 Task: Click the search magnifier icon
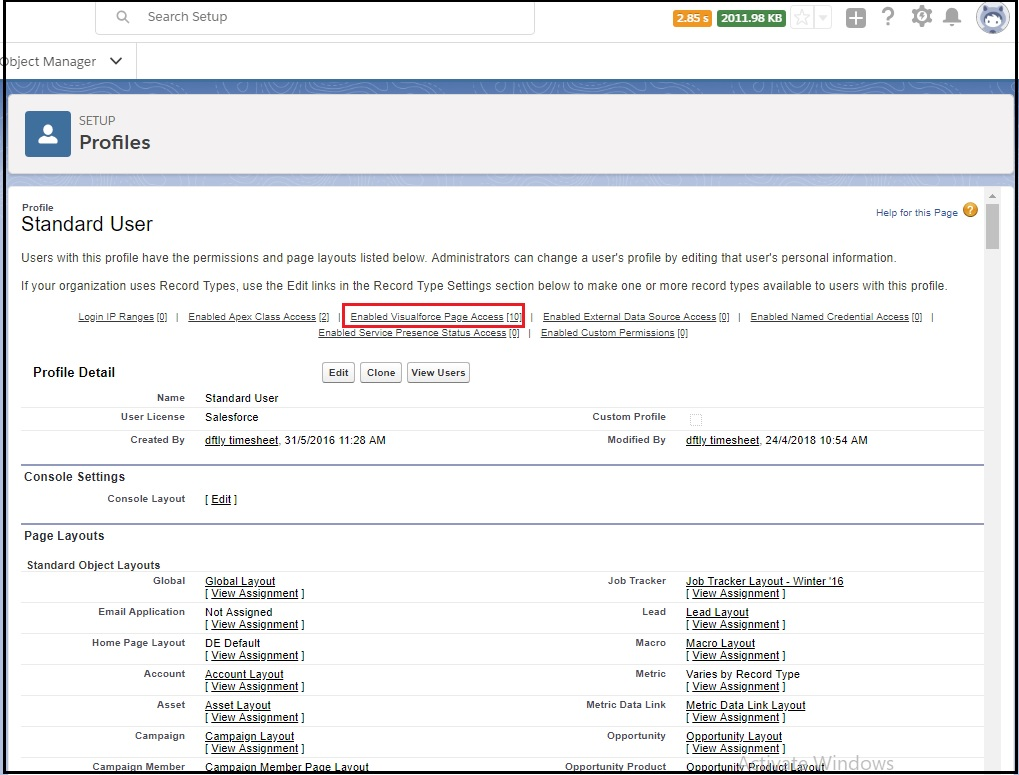[122, 17]
